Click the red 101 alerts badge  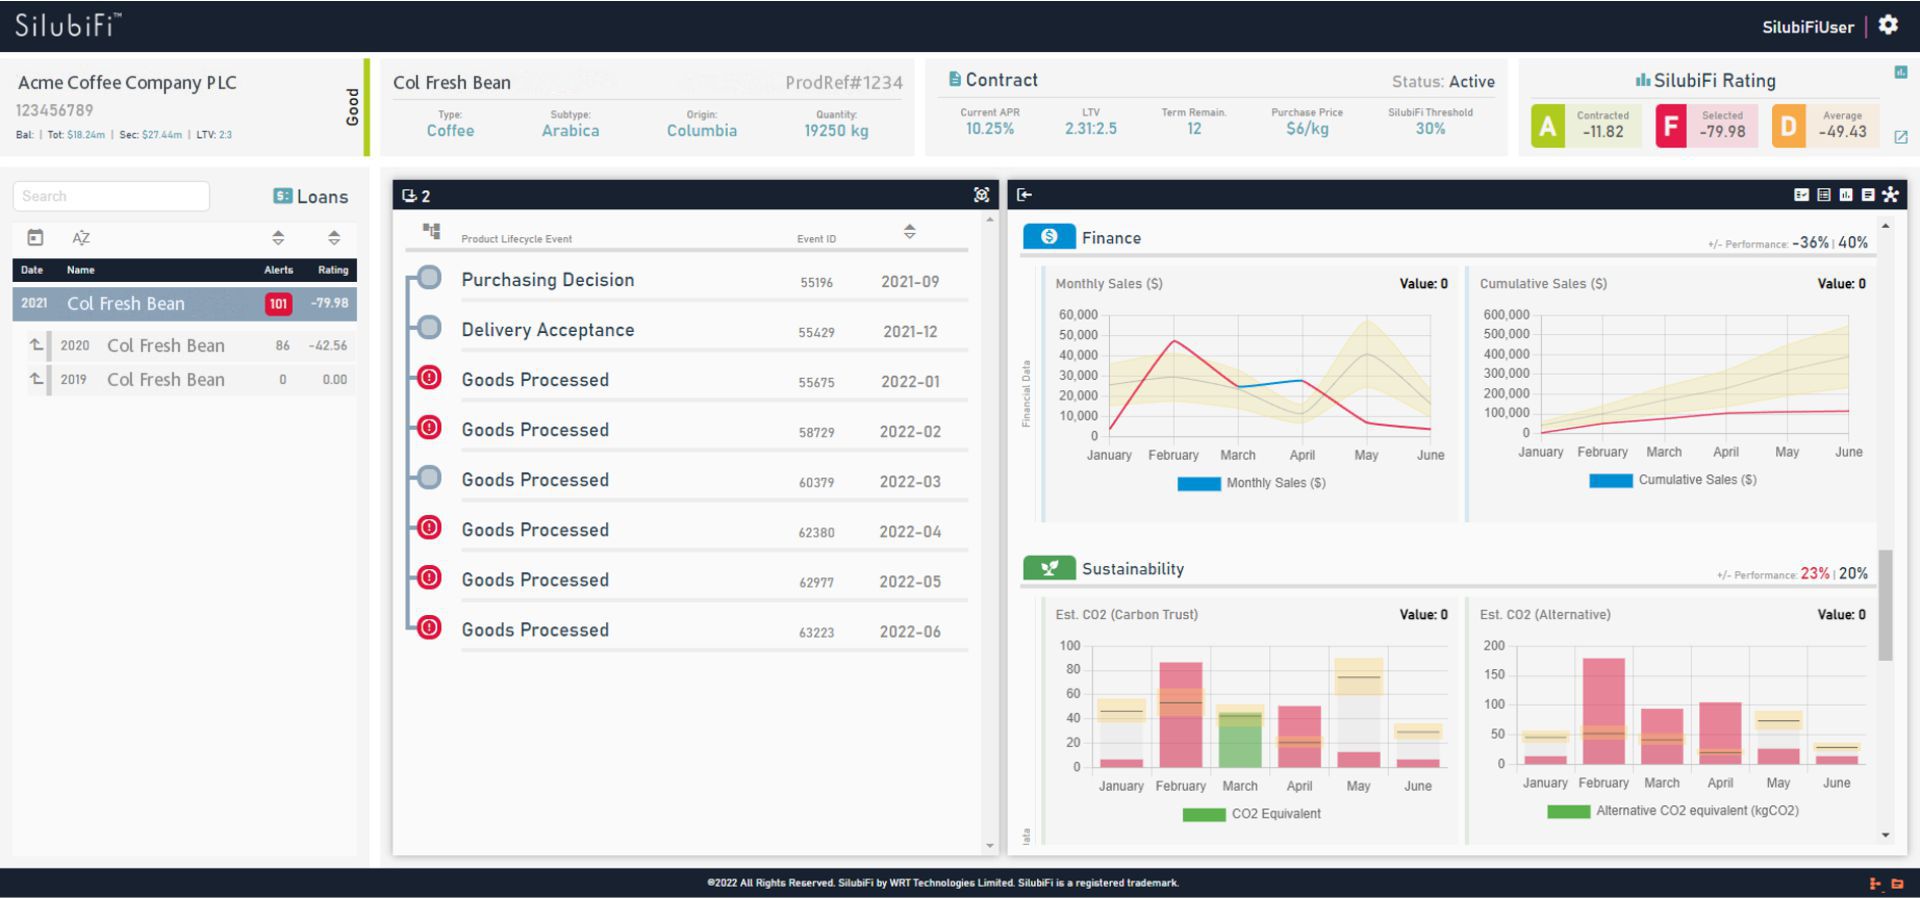(278, 304)
